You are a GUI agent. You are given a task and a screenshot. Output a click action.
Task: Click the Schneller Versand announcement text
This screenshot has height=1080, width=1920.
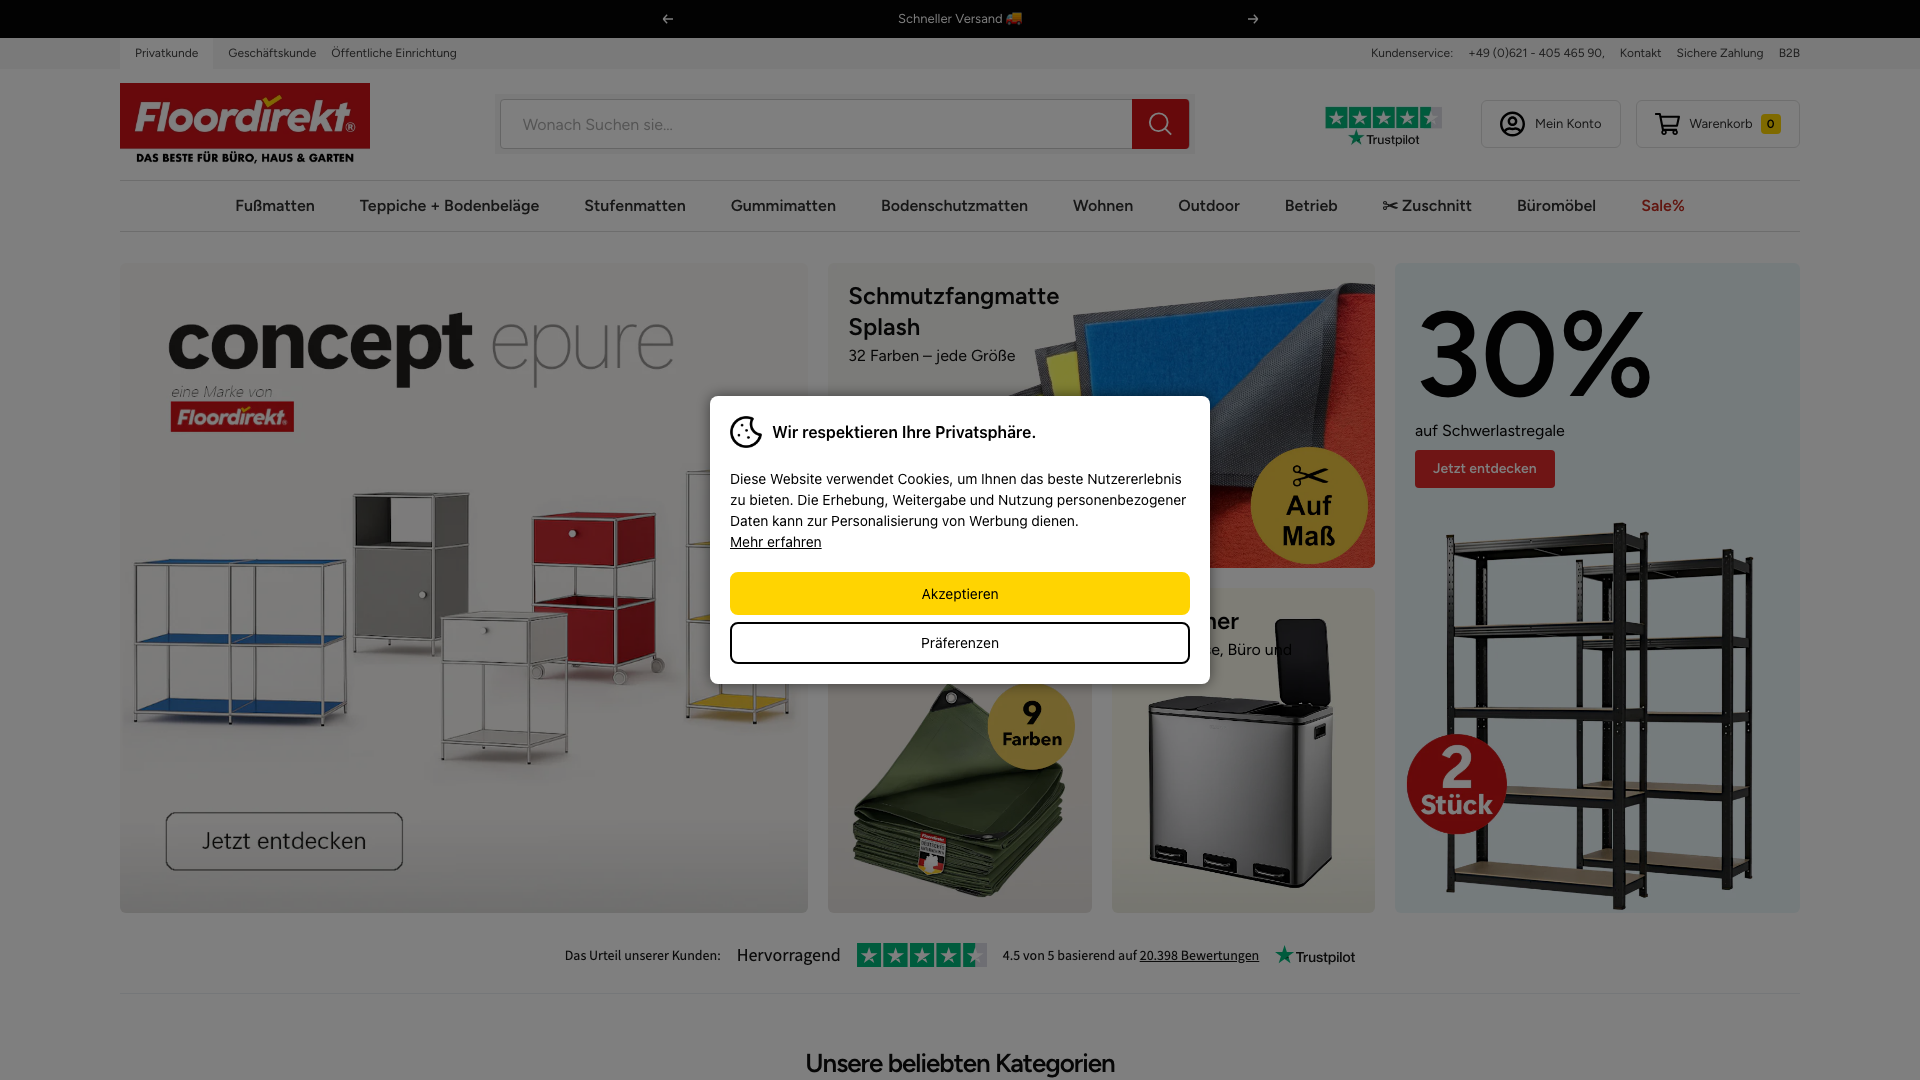[960, 19]
